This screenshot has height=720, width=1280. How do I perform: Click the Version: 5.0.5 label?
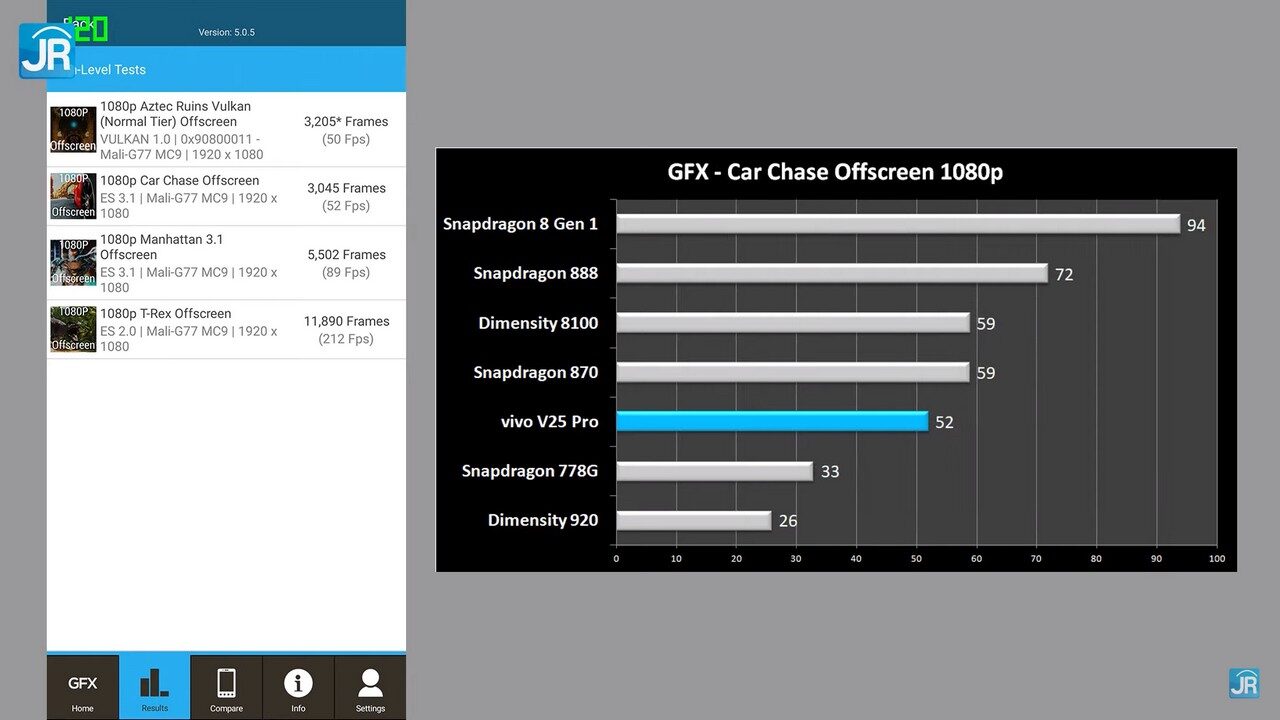click(226, 32)
